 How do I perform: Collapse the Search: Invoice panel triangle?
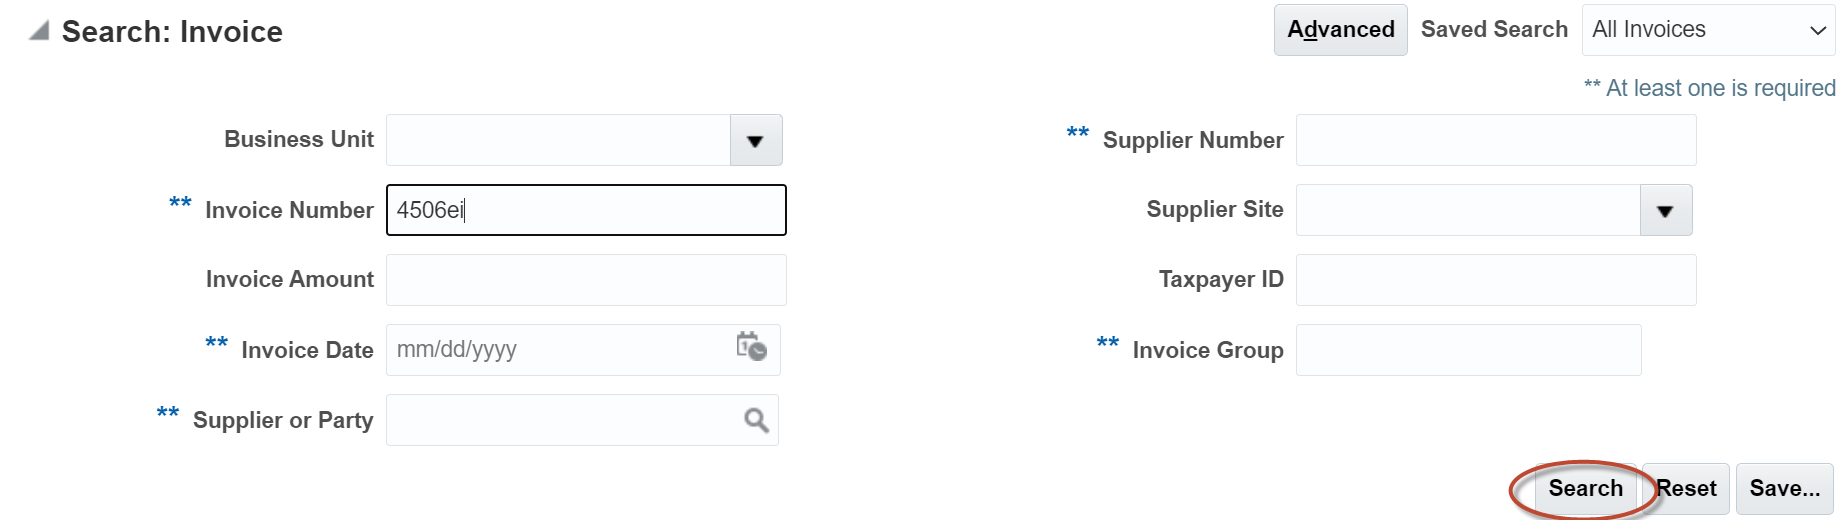click(39, 31)
